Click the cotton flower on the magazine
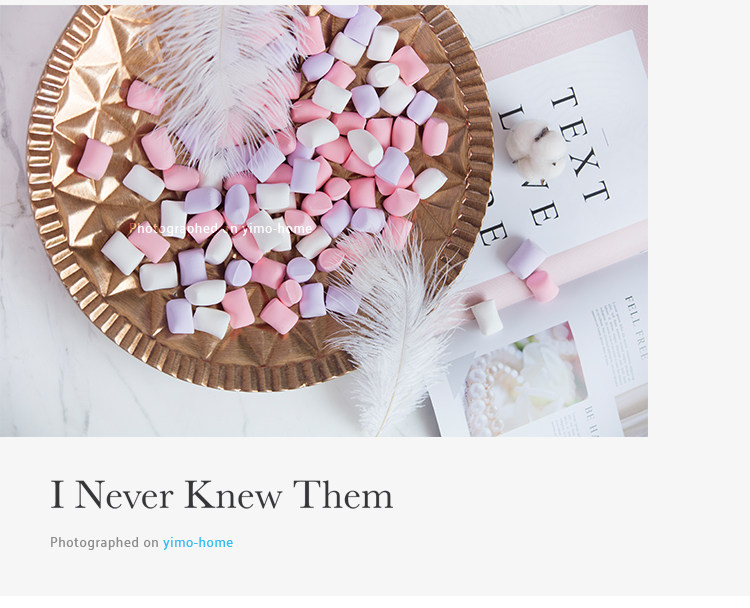 coord(536,149)
